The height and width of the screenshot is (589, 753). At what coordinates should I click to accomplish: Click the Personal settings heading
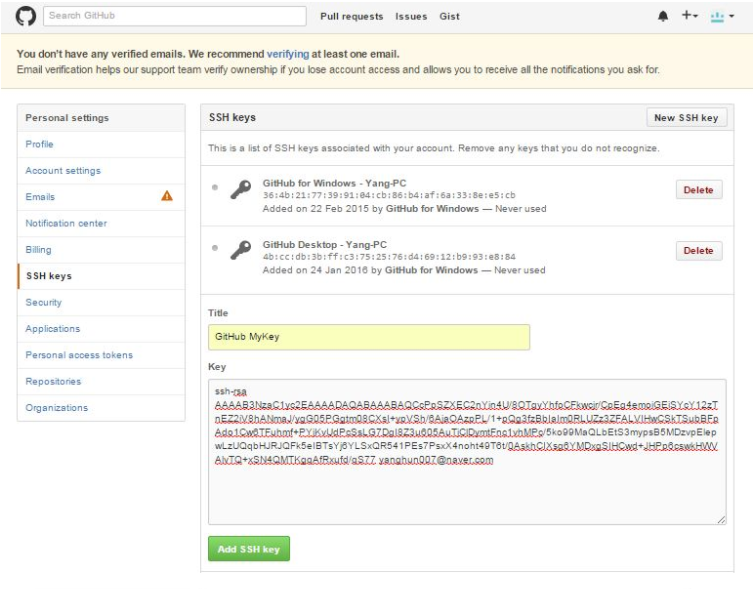[67, 118]
